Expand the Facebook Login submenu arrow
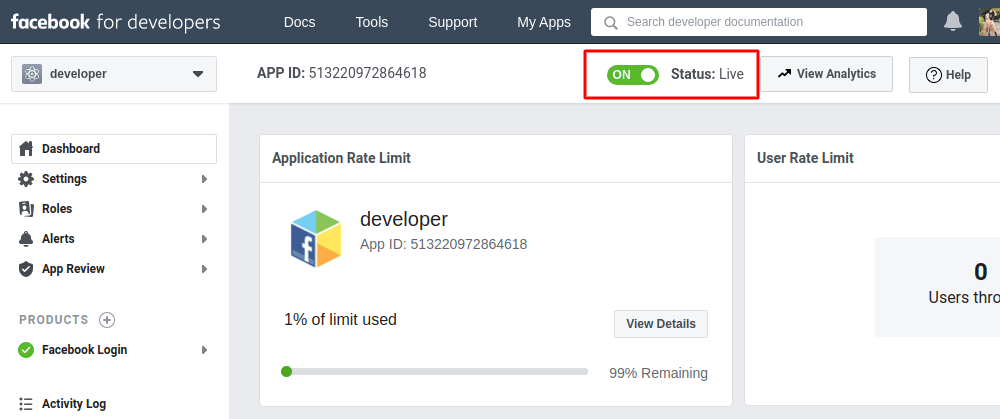This screenshot has height=419, width=1000. point(204,350)
